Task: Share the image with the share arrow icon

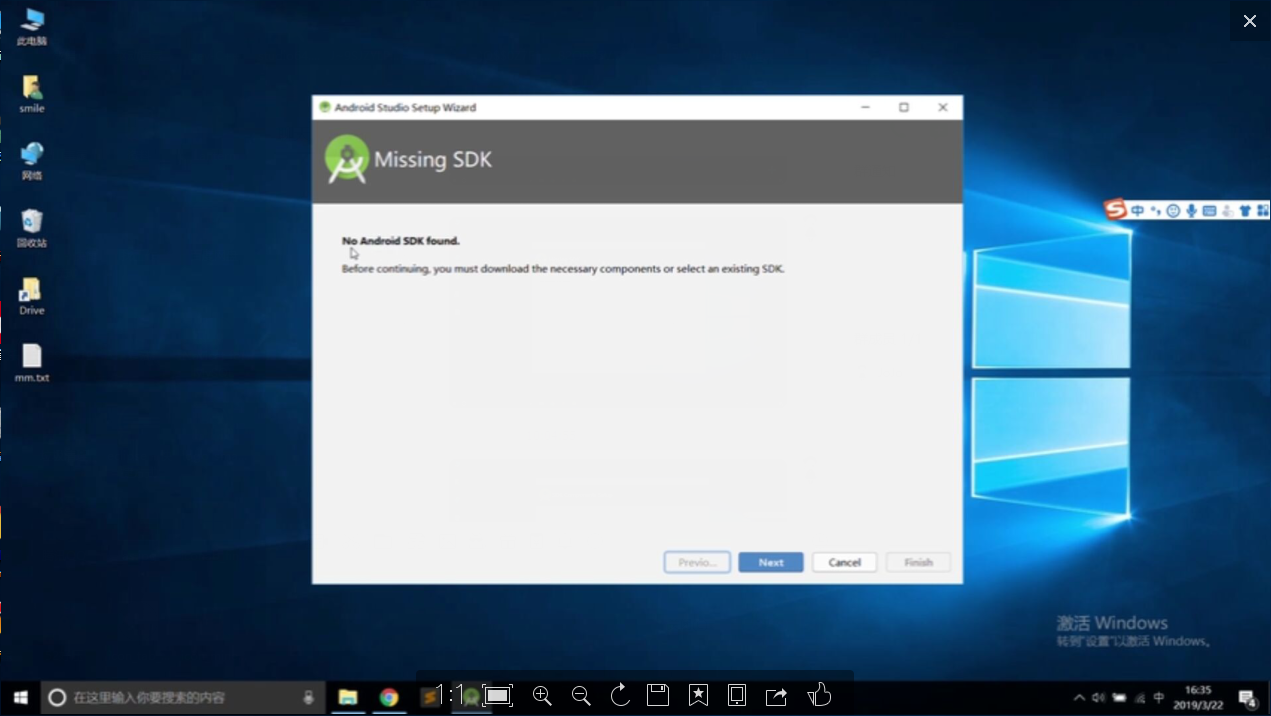Action: [x=777, y=695]
